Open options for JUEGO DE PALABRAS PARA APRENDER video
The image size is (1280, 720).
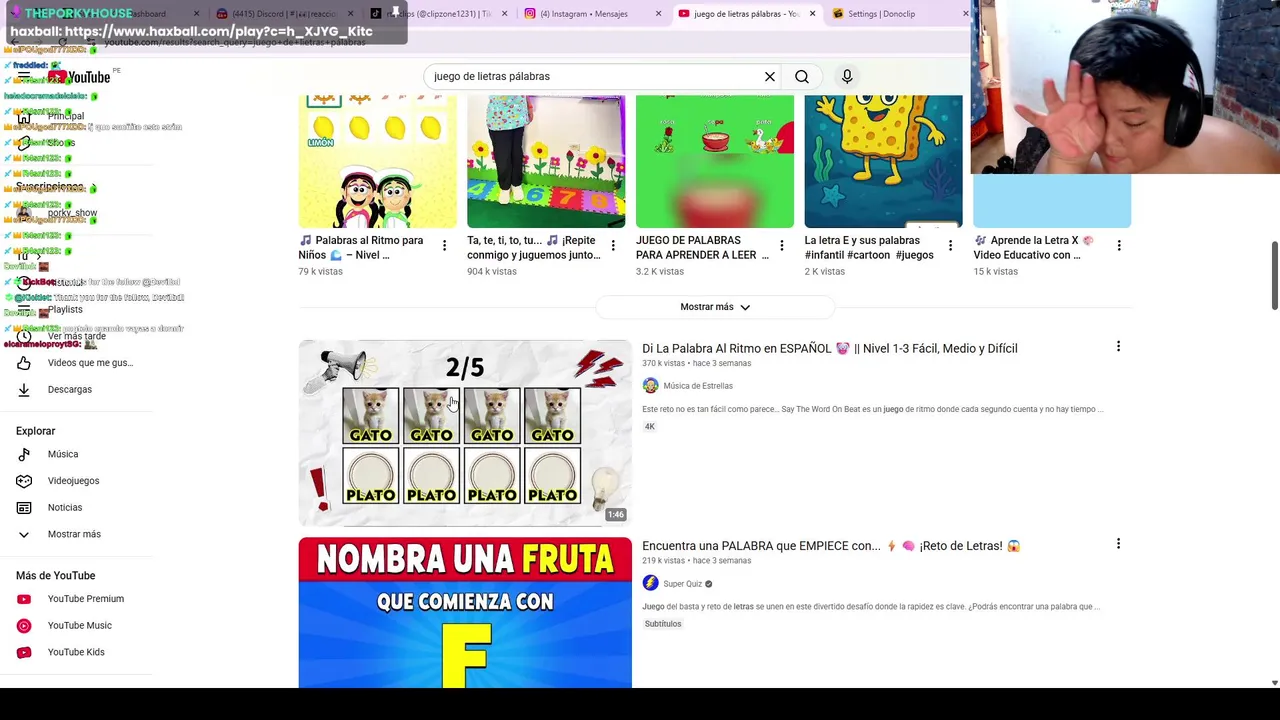pos(782,246)
